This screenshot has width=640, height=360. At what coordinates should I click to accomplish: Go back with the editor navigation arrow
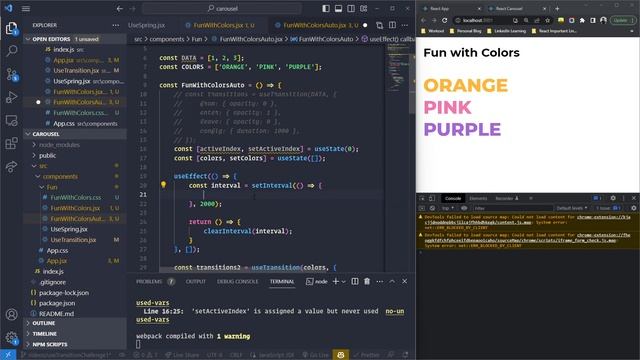coord(120,8)
